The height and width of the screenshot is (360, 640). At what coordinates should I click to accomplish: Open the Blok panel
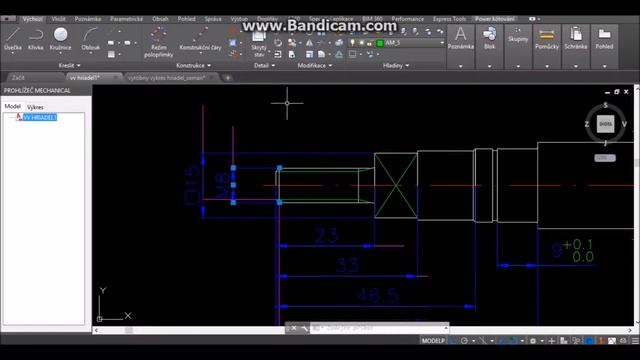coord(489,38)
